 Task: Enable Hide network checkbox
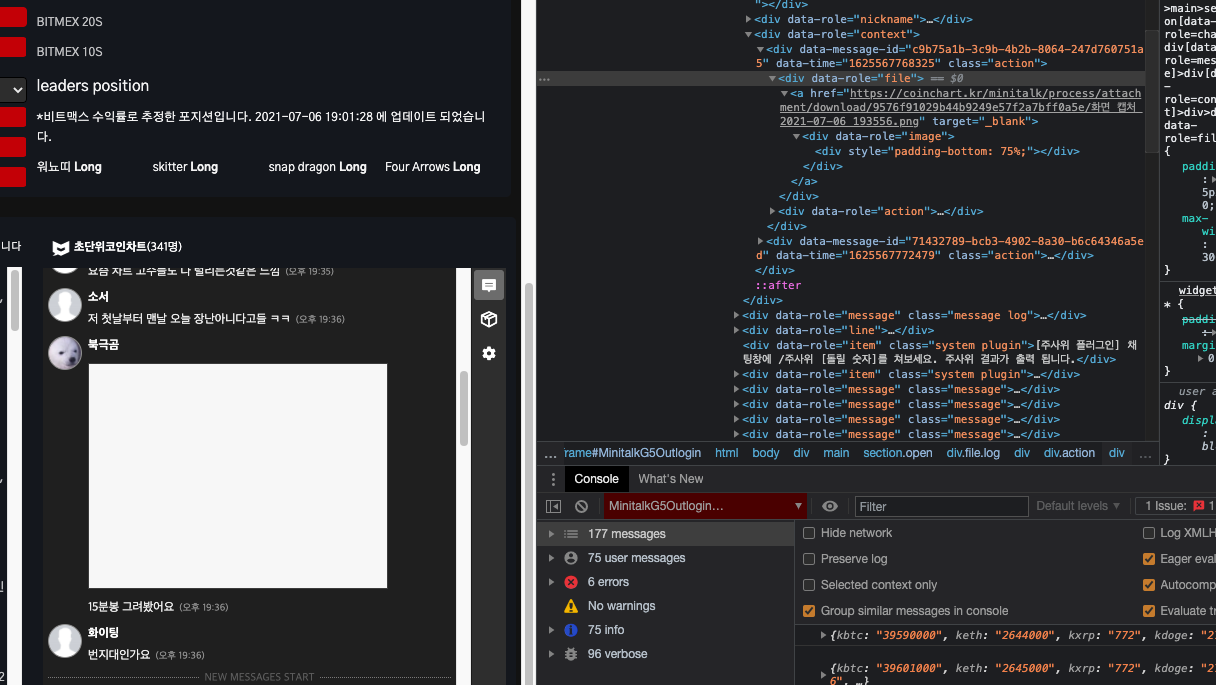[809, 533]
